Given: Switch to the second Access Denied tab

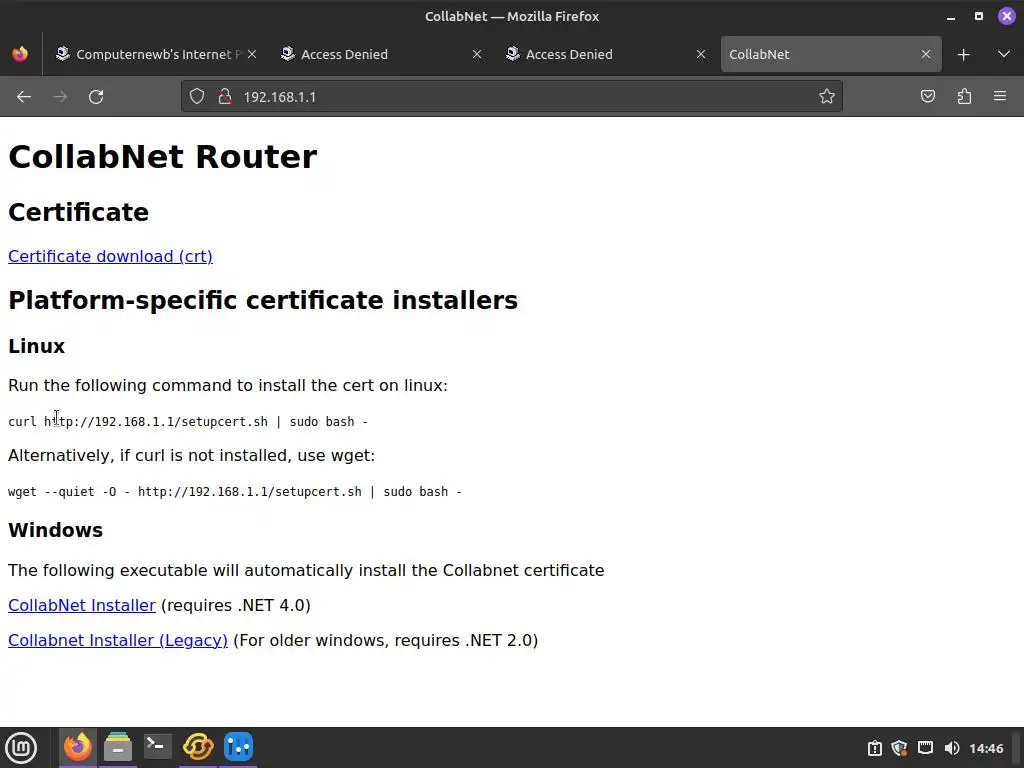Looking at the screenshot, I should click(x=605, y=54).
